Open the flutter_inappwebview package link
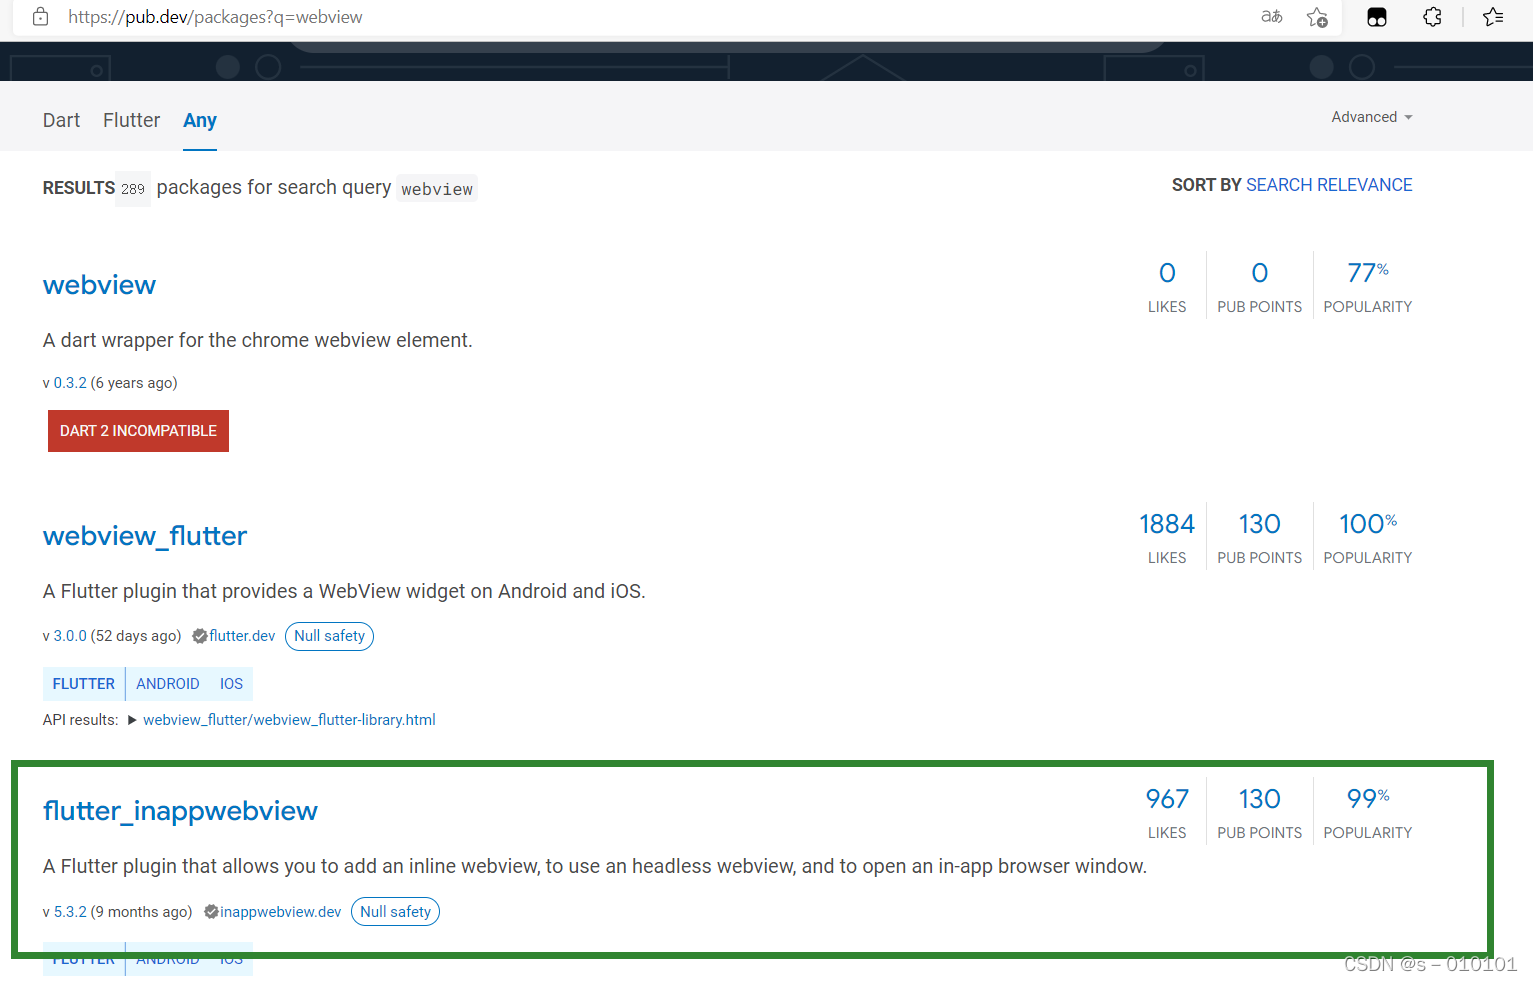 180,811
